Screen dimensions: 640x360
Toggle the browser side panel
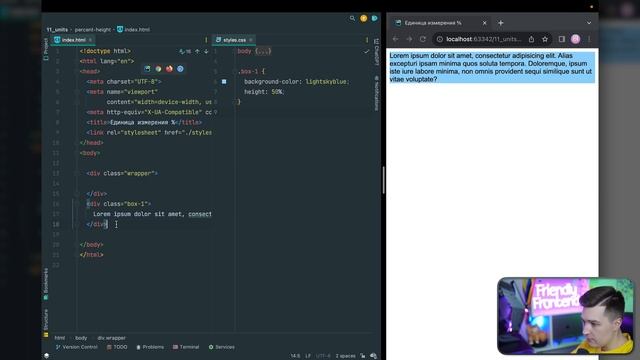pyautogui.click(x=562, y=39)
